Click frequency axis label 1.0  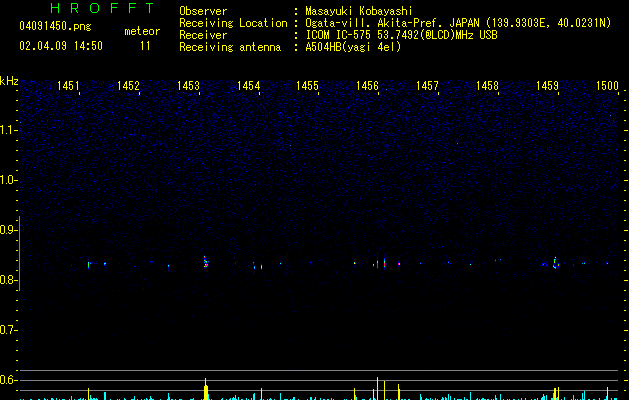pos(9,180)
